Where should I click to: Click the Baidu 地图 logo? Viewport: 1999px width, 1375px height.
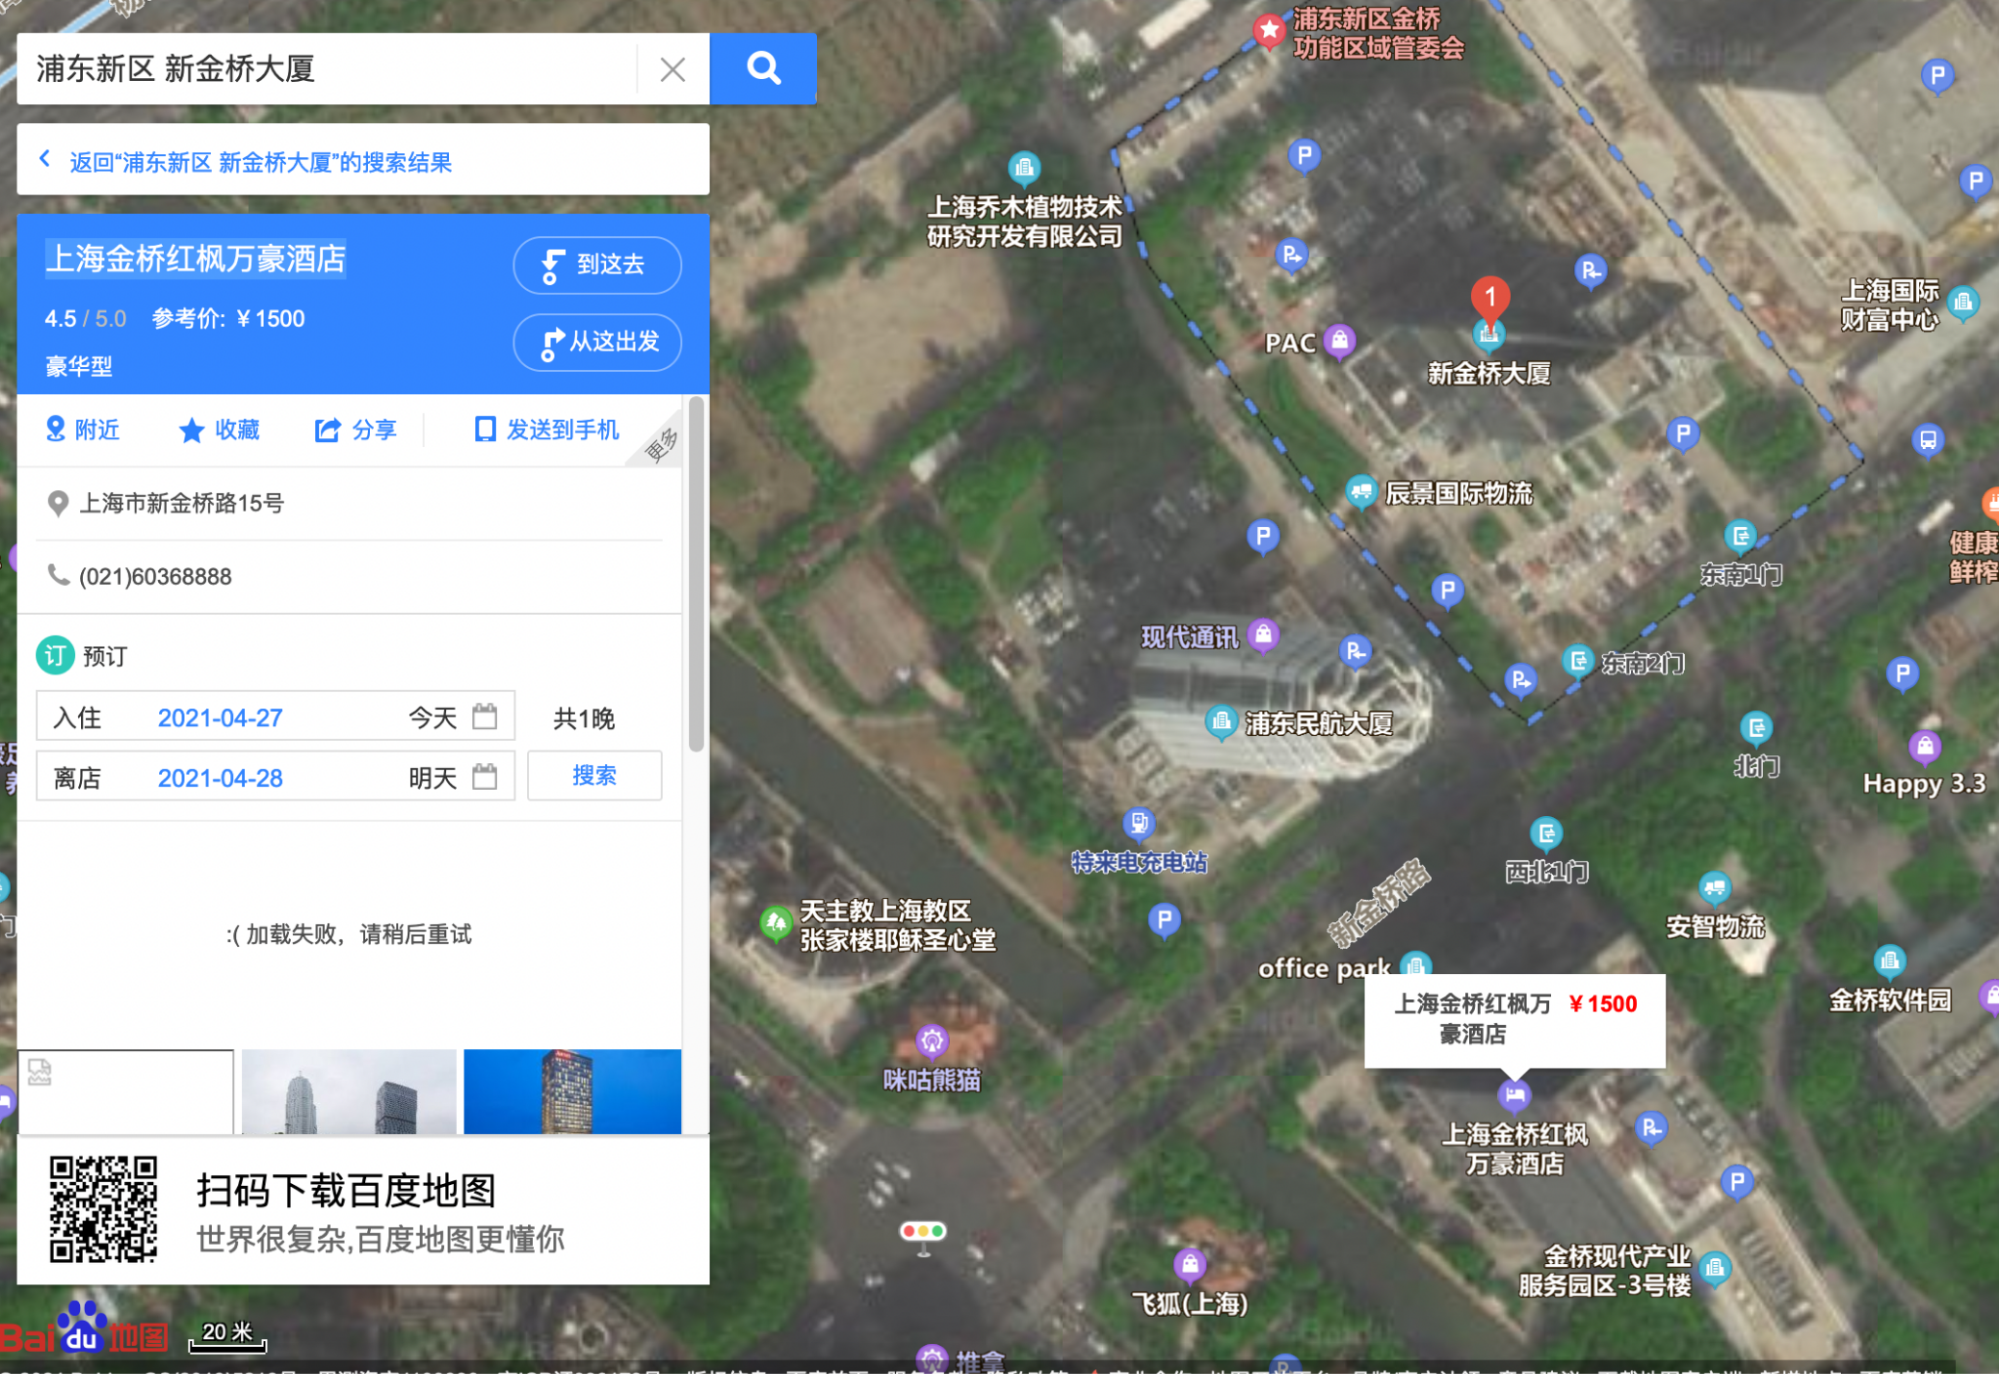pos(84,1330)
